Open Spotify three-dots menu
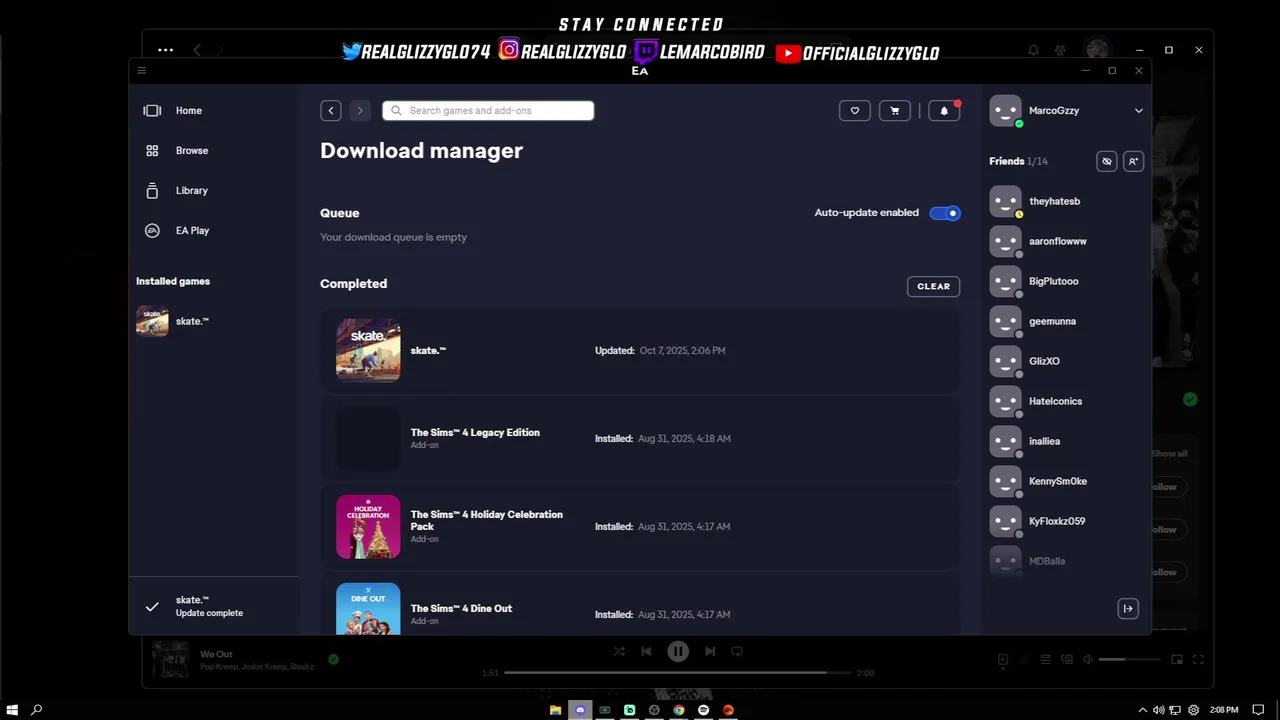The height and width of the screenshot is (720, 1280). point(165,50)
